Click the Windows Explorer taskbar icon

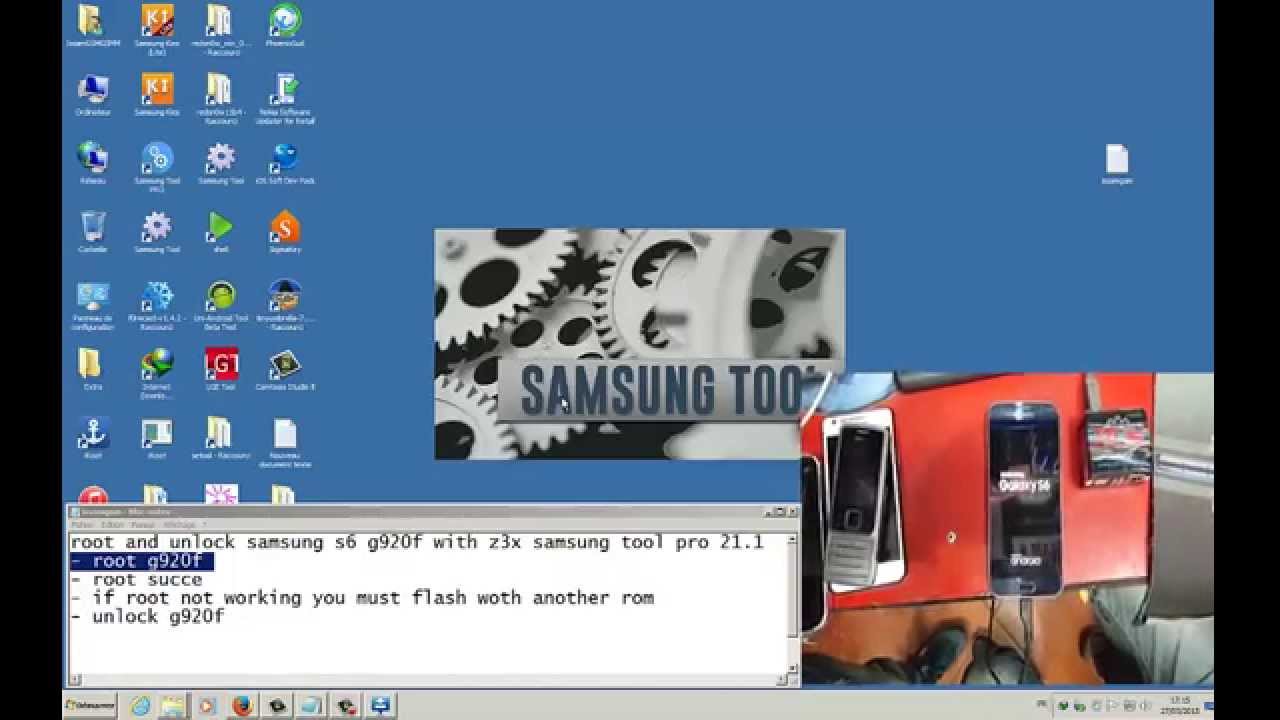[173, 706]
